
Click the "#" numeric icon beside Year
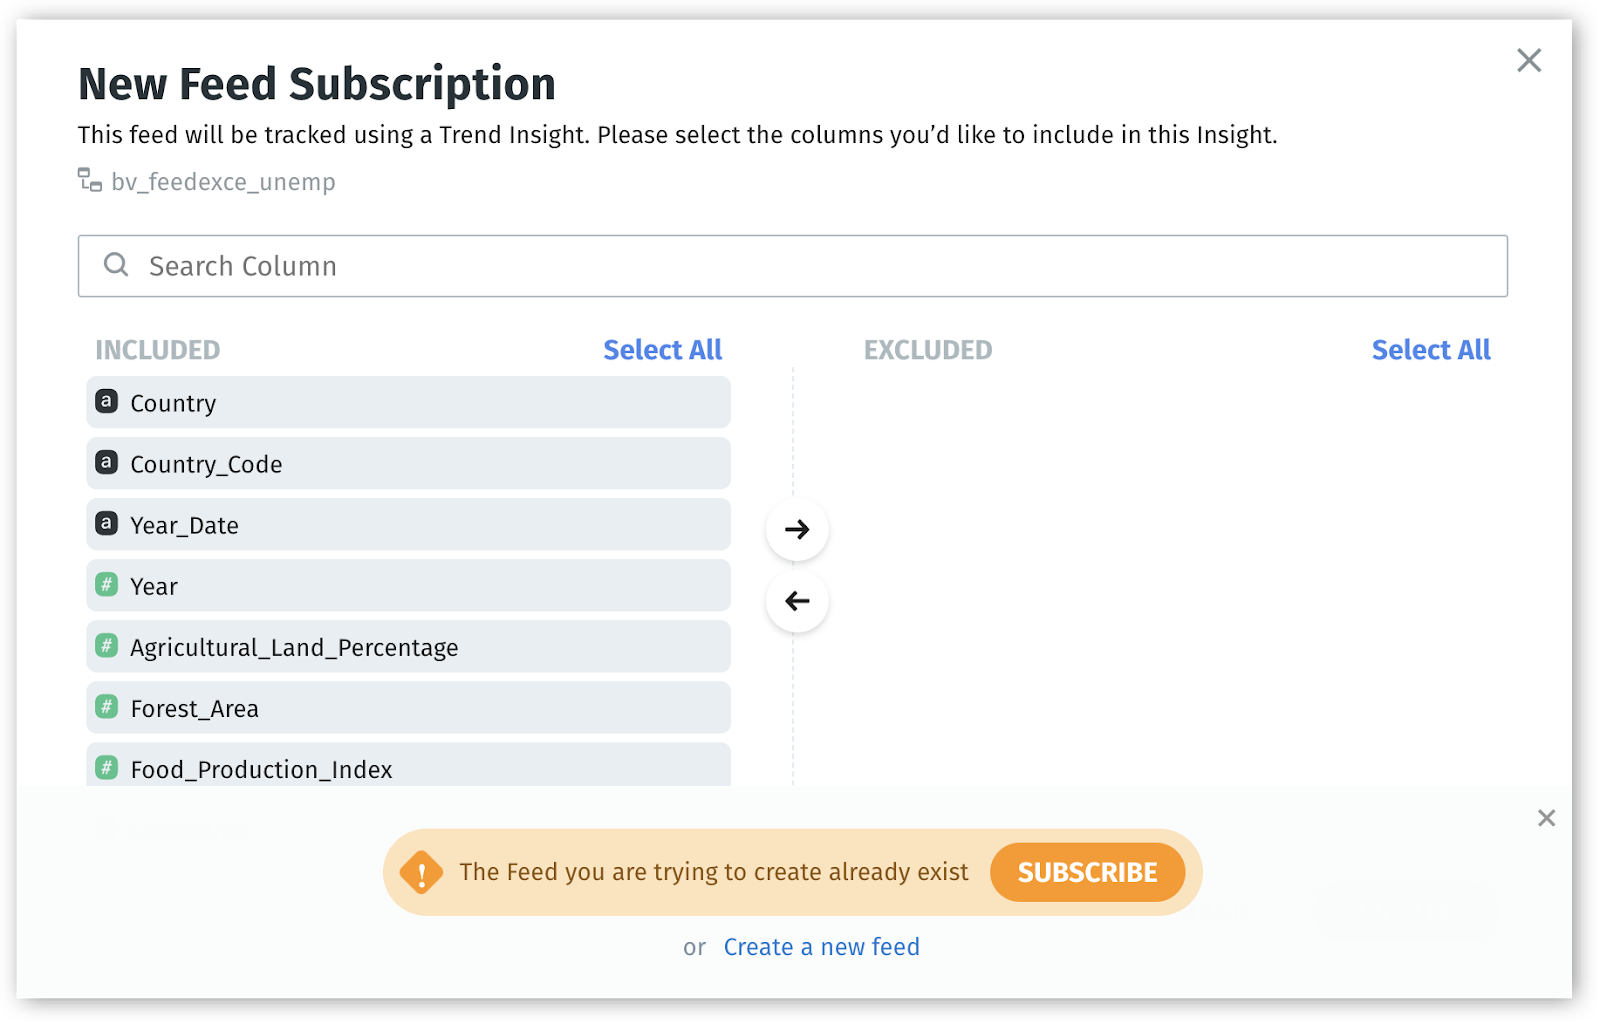[x=106, y=585]
